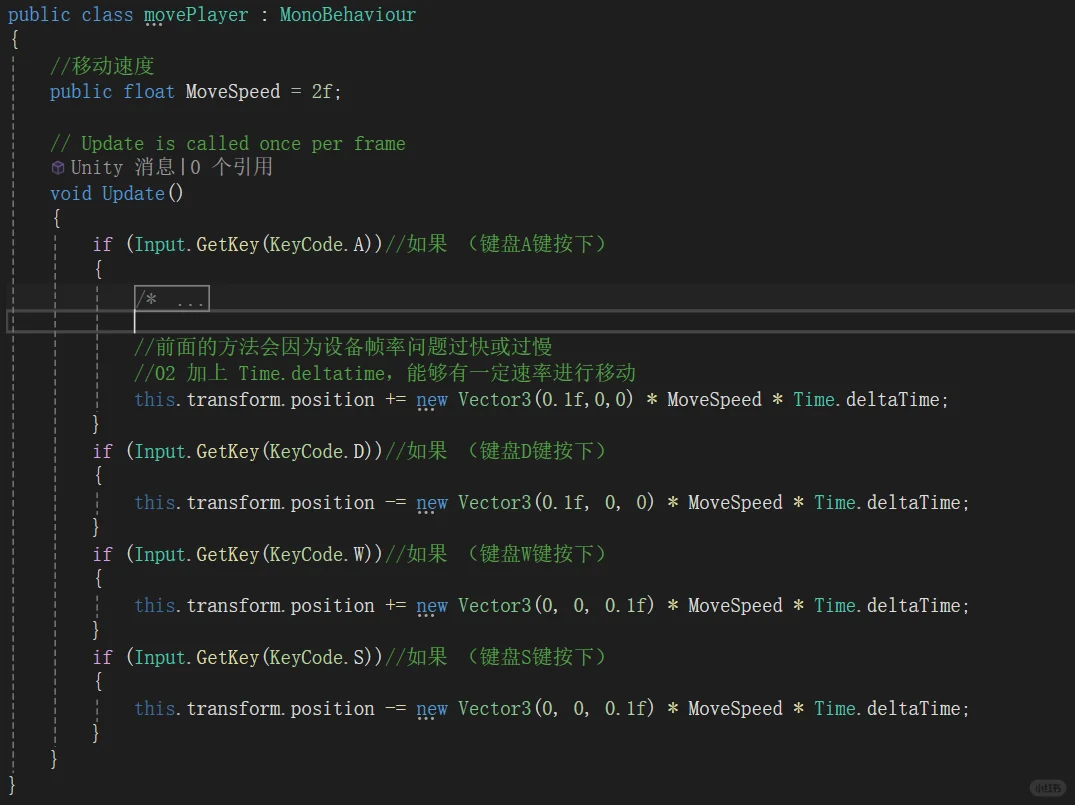
Task: Select the movePlayer class name
Action: point(196,14)
